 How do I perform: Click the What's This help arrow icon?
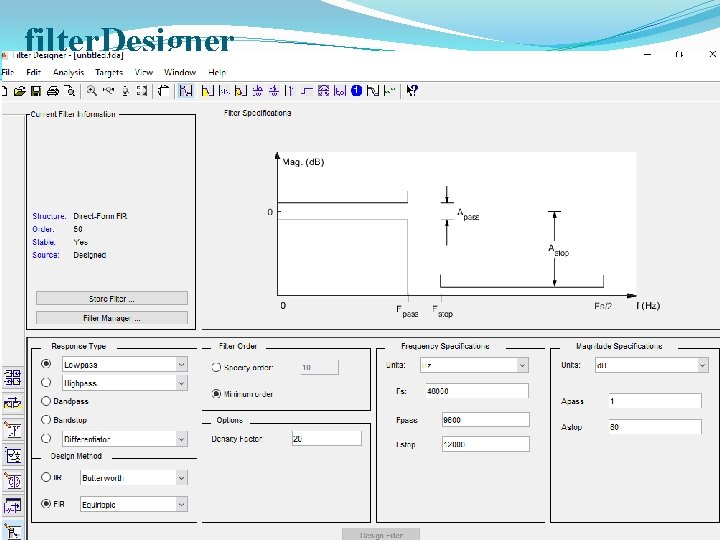click(412, 91)
